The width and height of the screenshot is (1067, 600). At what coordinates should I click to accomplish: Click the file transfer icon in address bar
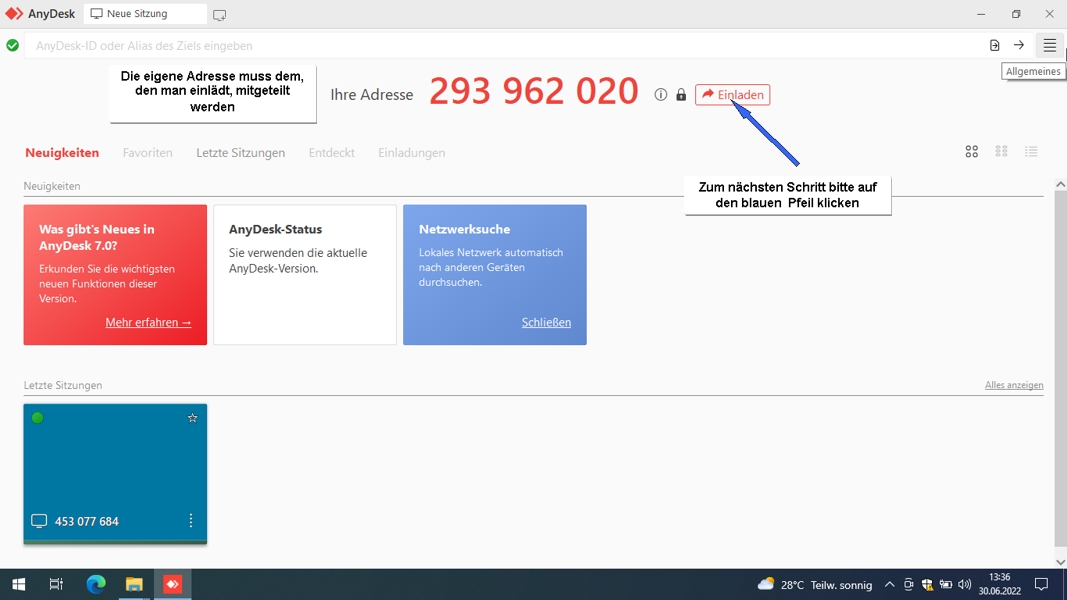click(994, 45)
